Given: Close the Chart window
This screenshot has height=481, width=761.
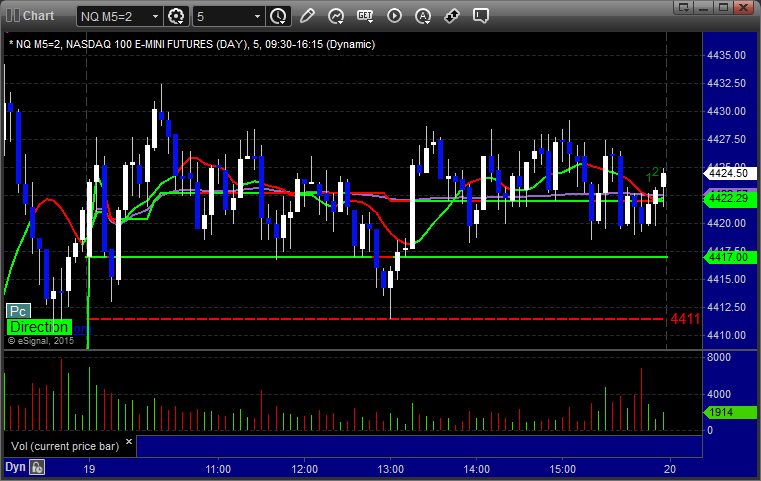Looking at the screenshot, I should tap(743, 7).
